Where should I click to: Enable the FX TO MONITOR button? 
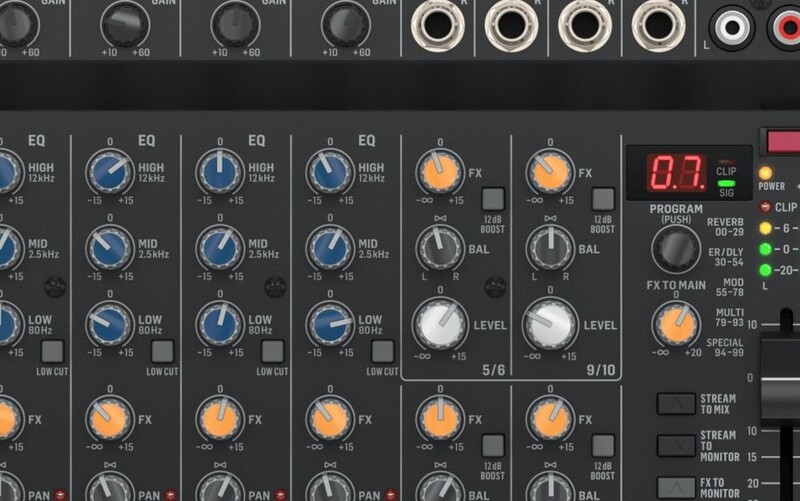(x=676, y=487)
